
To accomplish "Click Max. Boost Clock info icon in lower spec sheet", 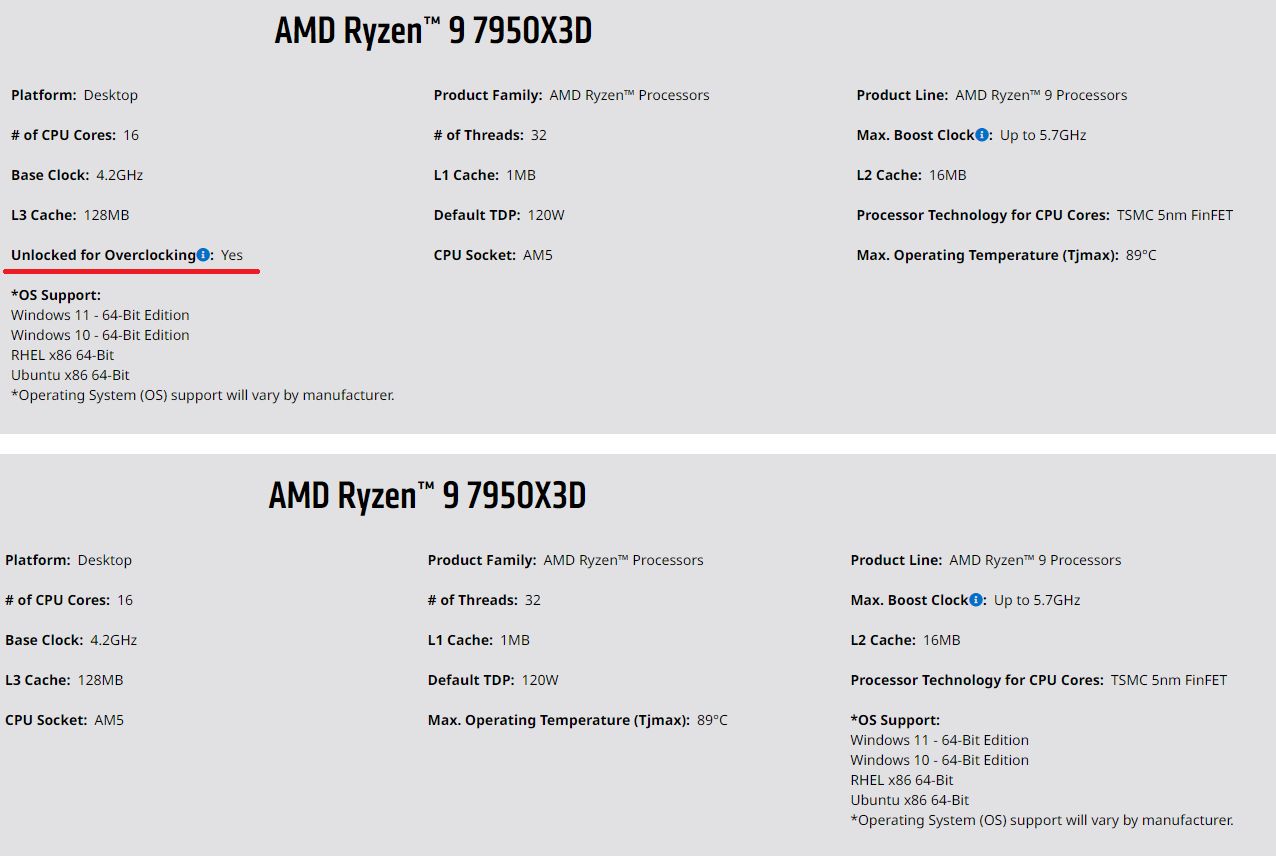I will 976,600.
